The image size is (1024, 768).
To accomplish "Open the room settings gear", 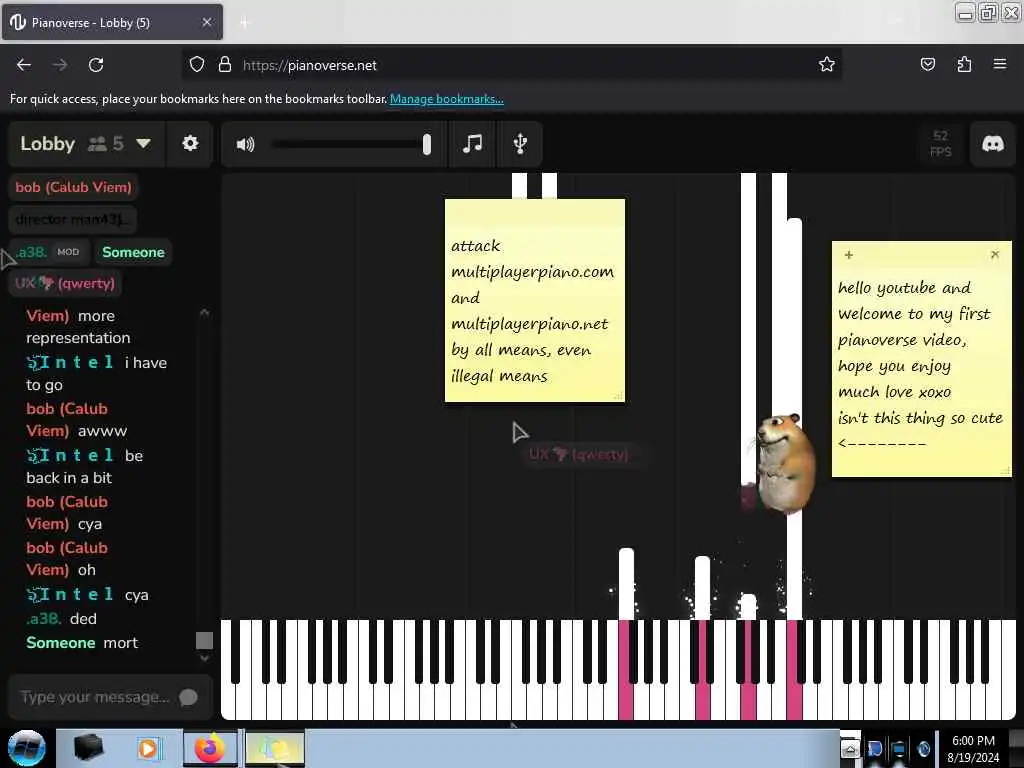I will coord(190,144).
